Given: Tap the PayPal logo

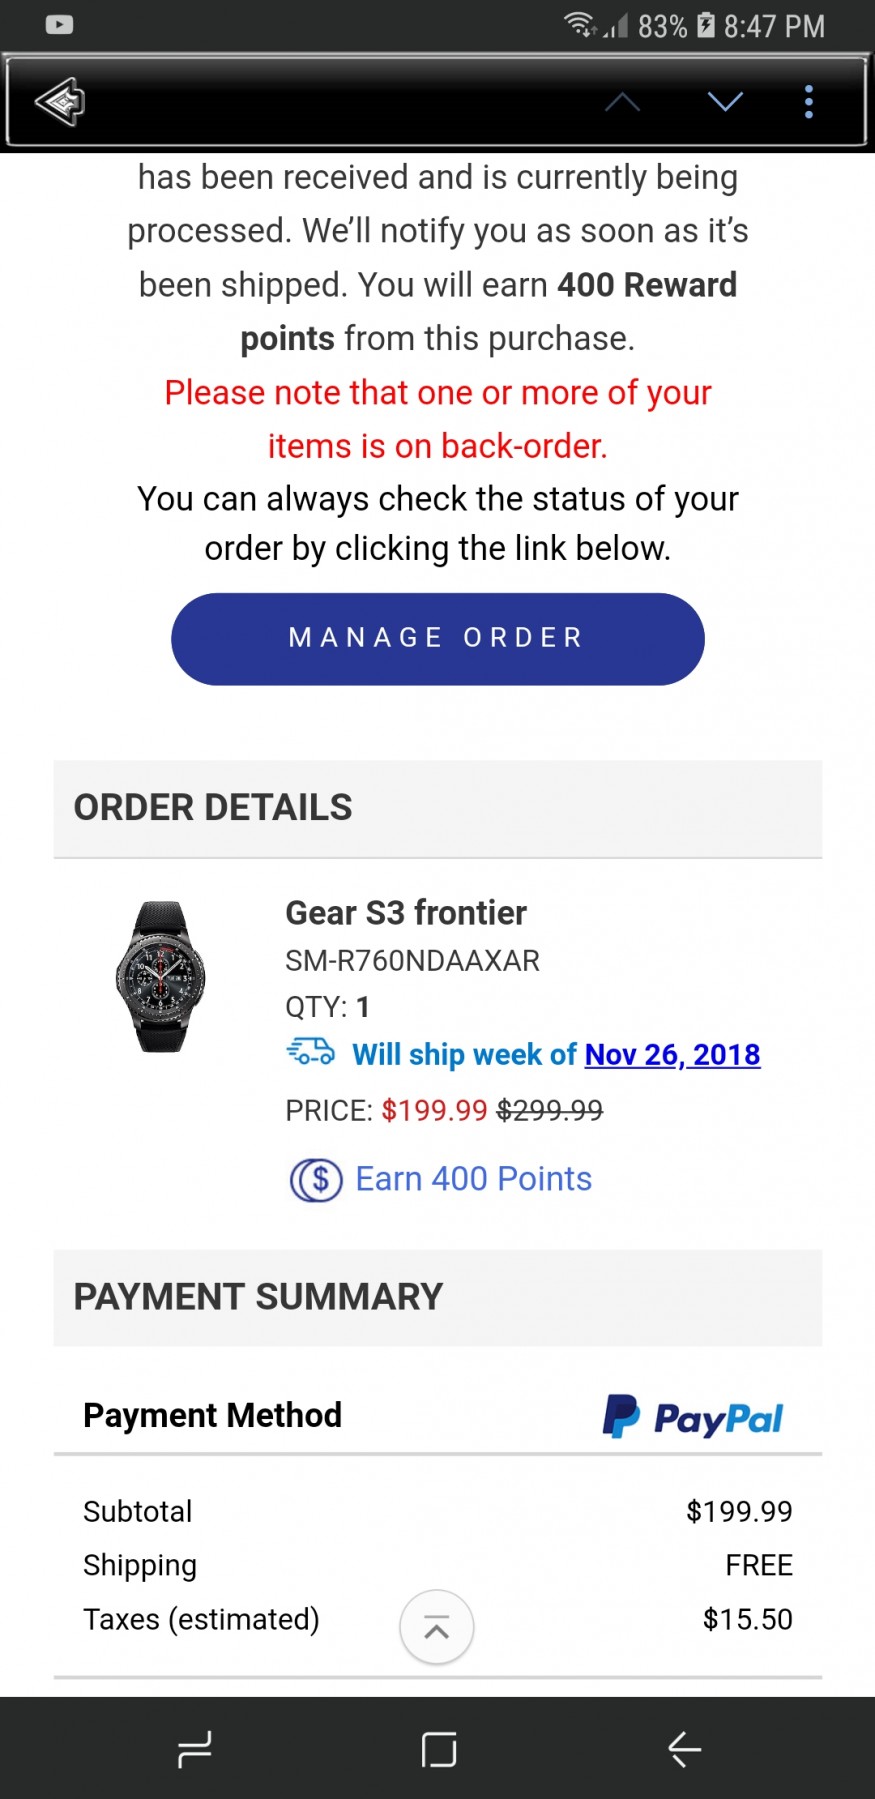Looking at the screenshot, I should pyautogui.click(x=693, y=1416).
